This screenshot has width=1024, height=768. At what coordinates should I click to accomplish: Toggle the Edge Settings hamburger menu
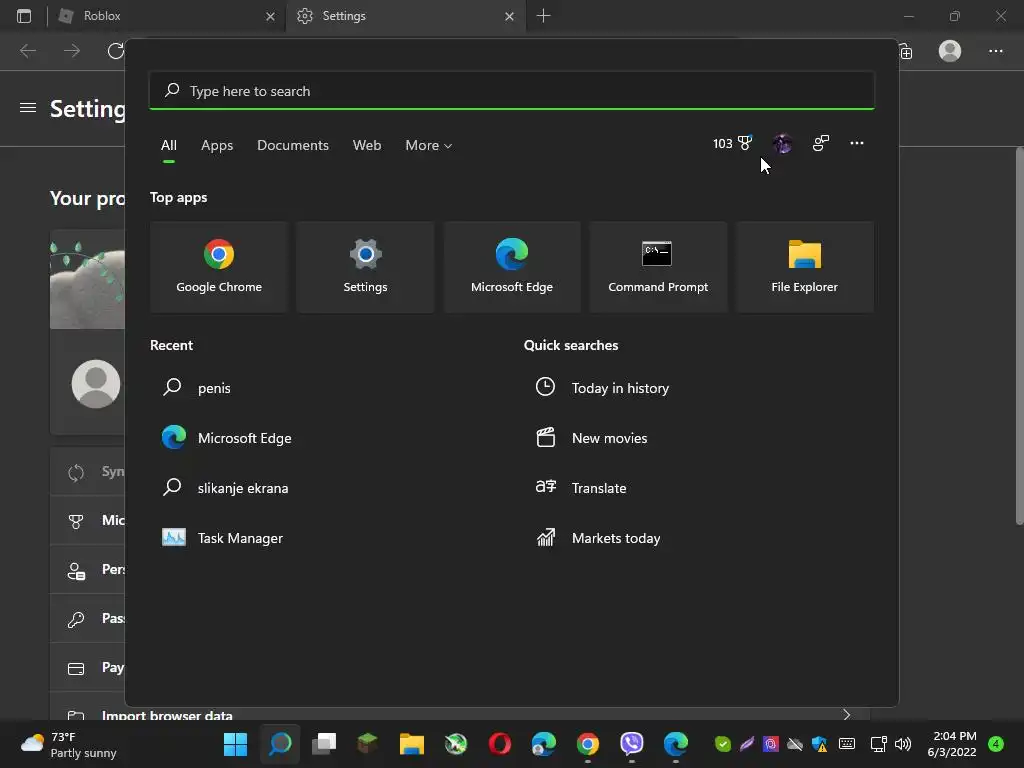(28, 108)
